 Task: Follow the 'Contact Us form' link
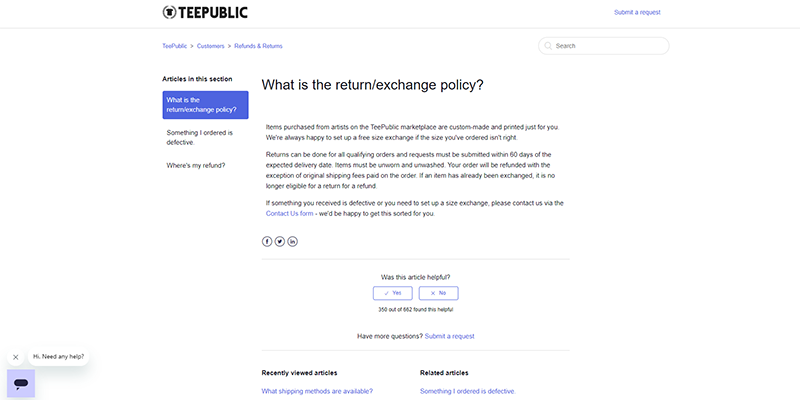click(289, 214)
